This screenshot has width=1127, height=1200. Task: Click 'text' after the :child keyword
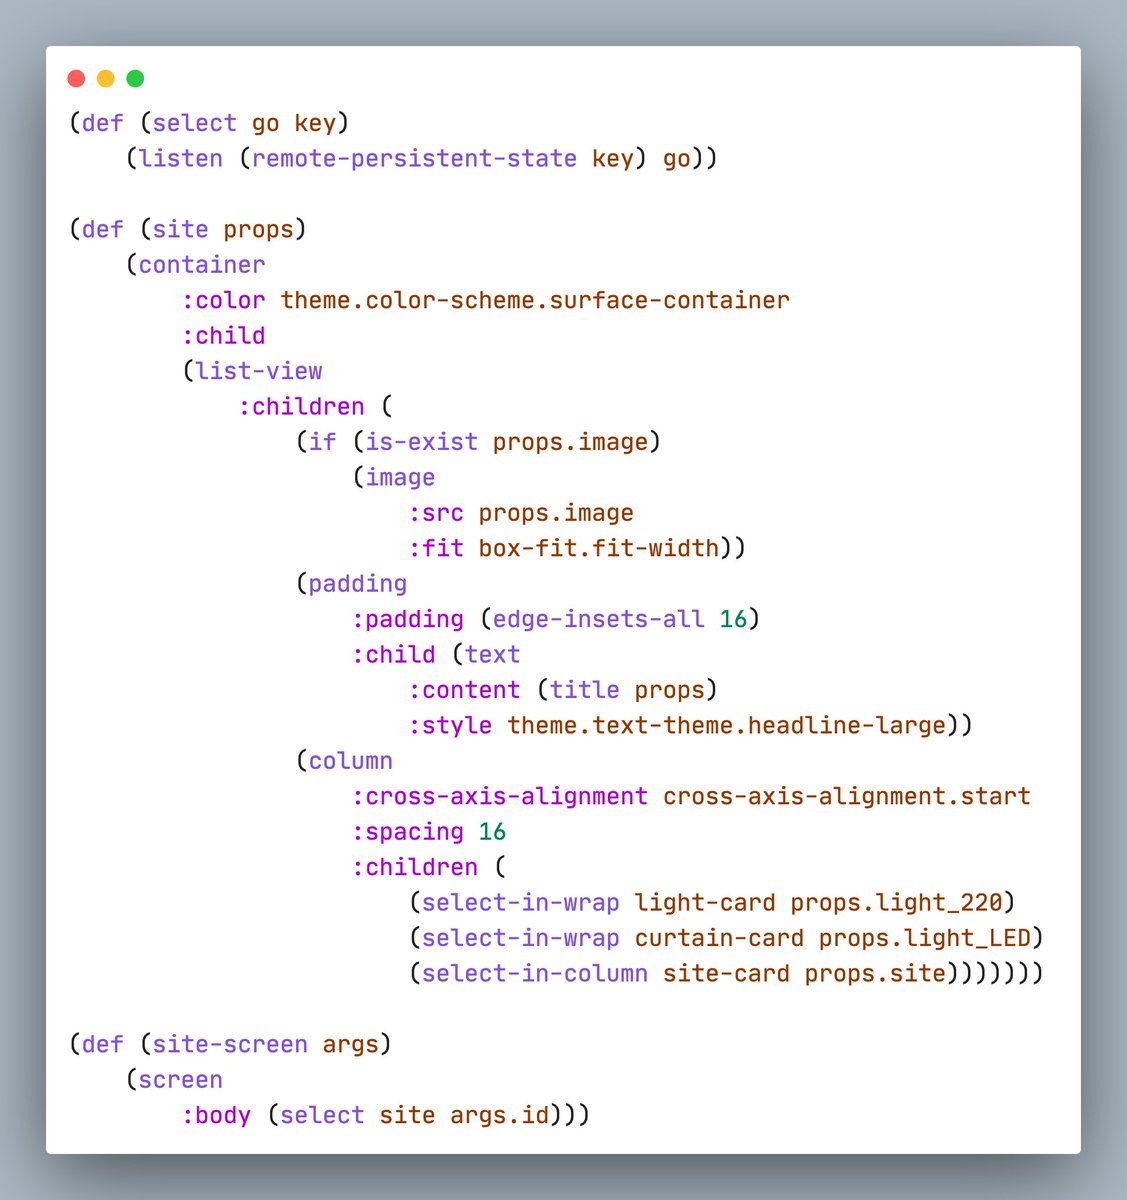point(493,655)
